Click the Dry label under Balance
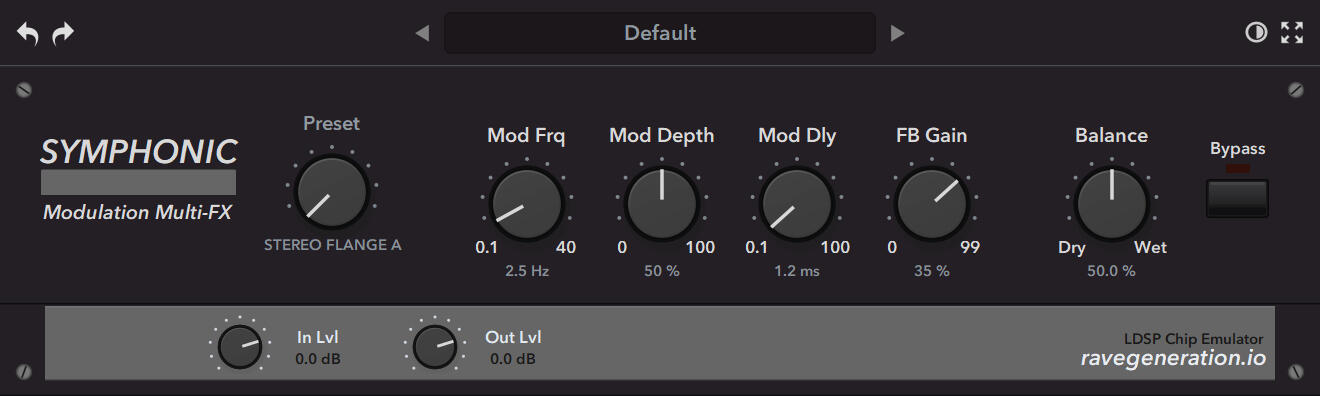The width and height of the screenshot is (1320, 396). pos(1072,248)
